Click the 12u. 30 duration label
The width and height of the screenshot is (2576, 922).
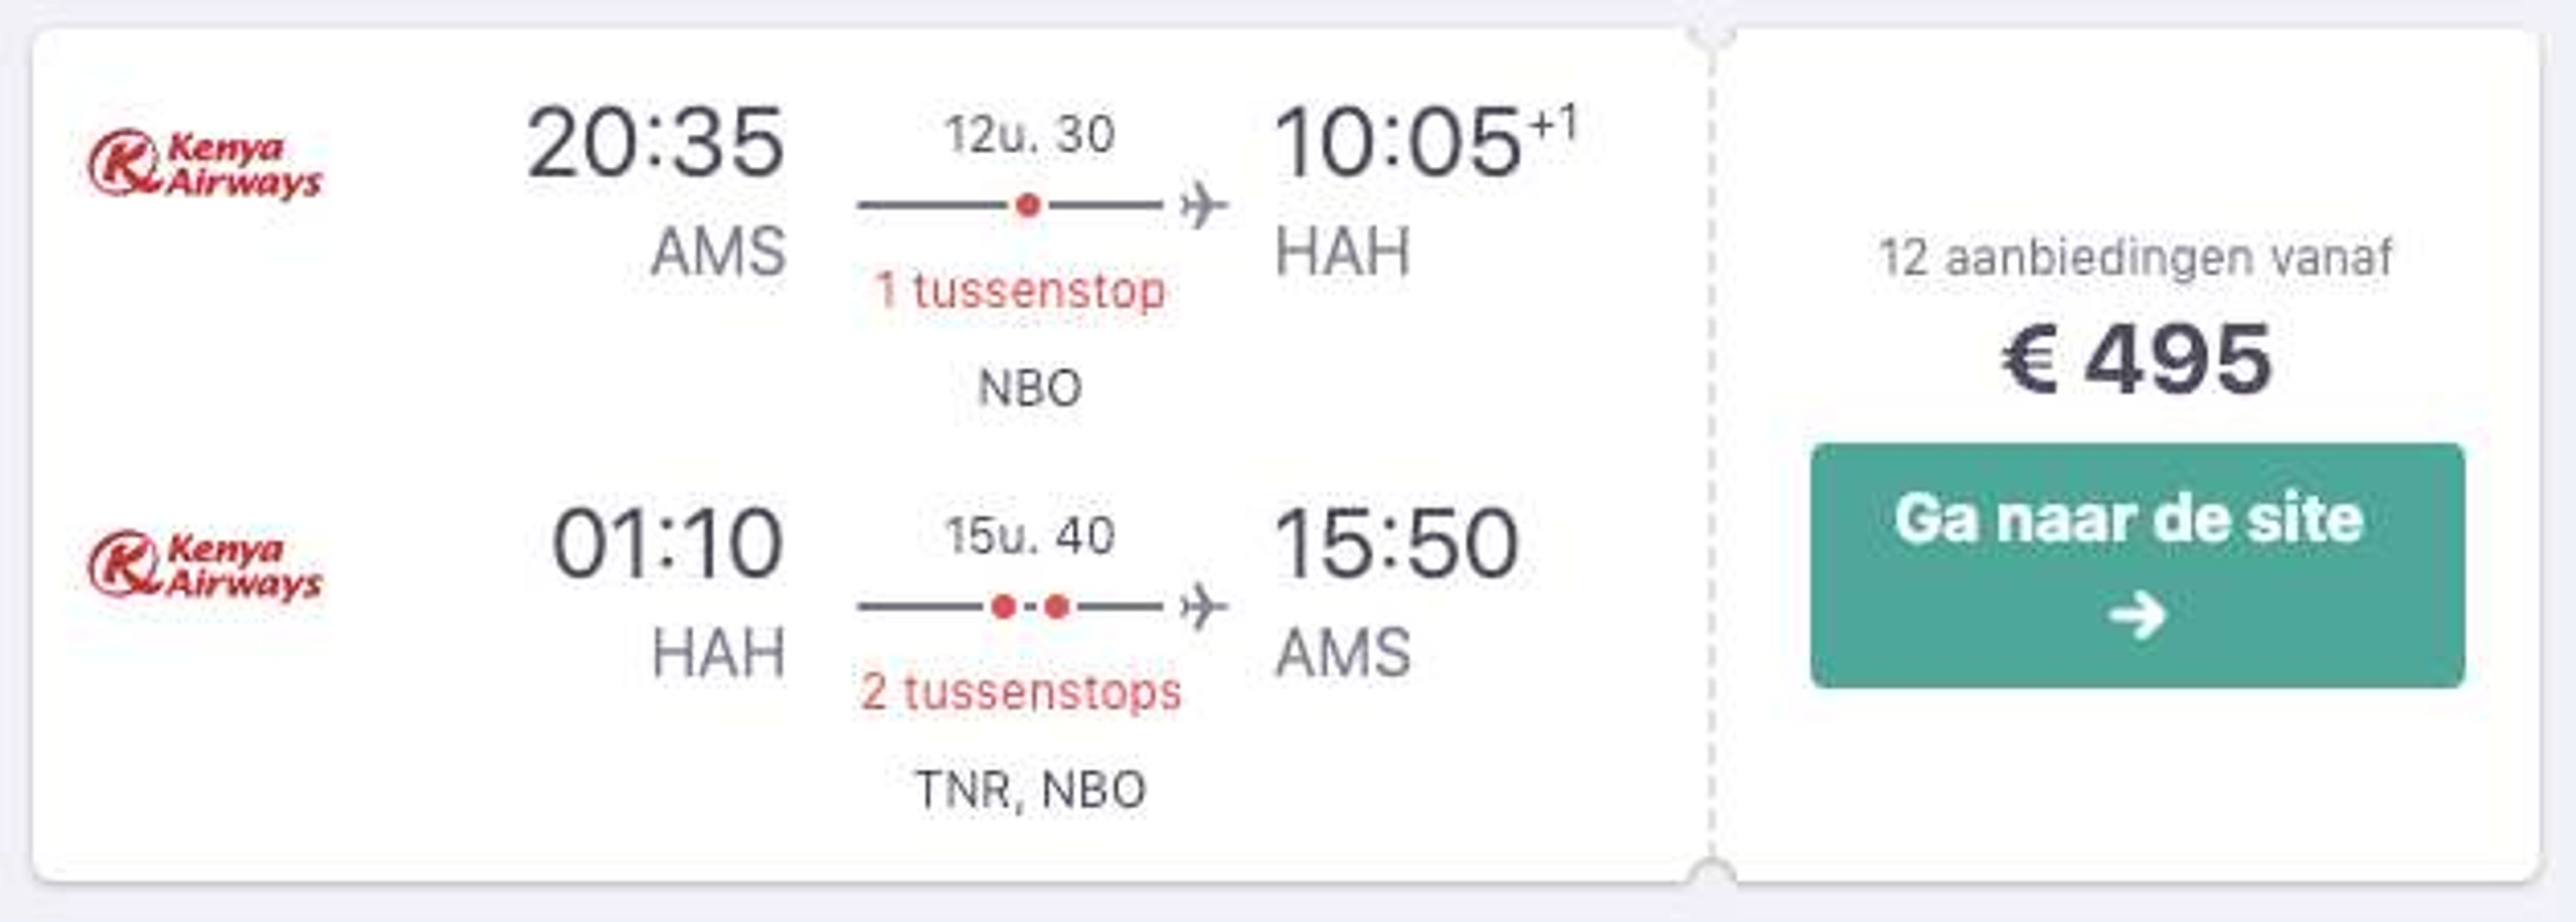(1030, 134)
